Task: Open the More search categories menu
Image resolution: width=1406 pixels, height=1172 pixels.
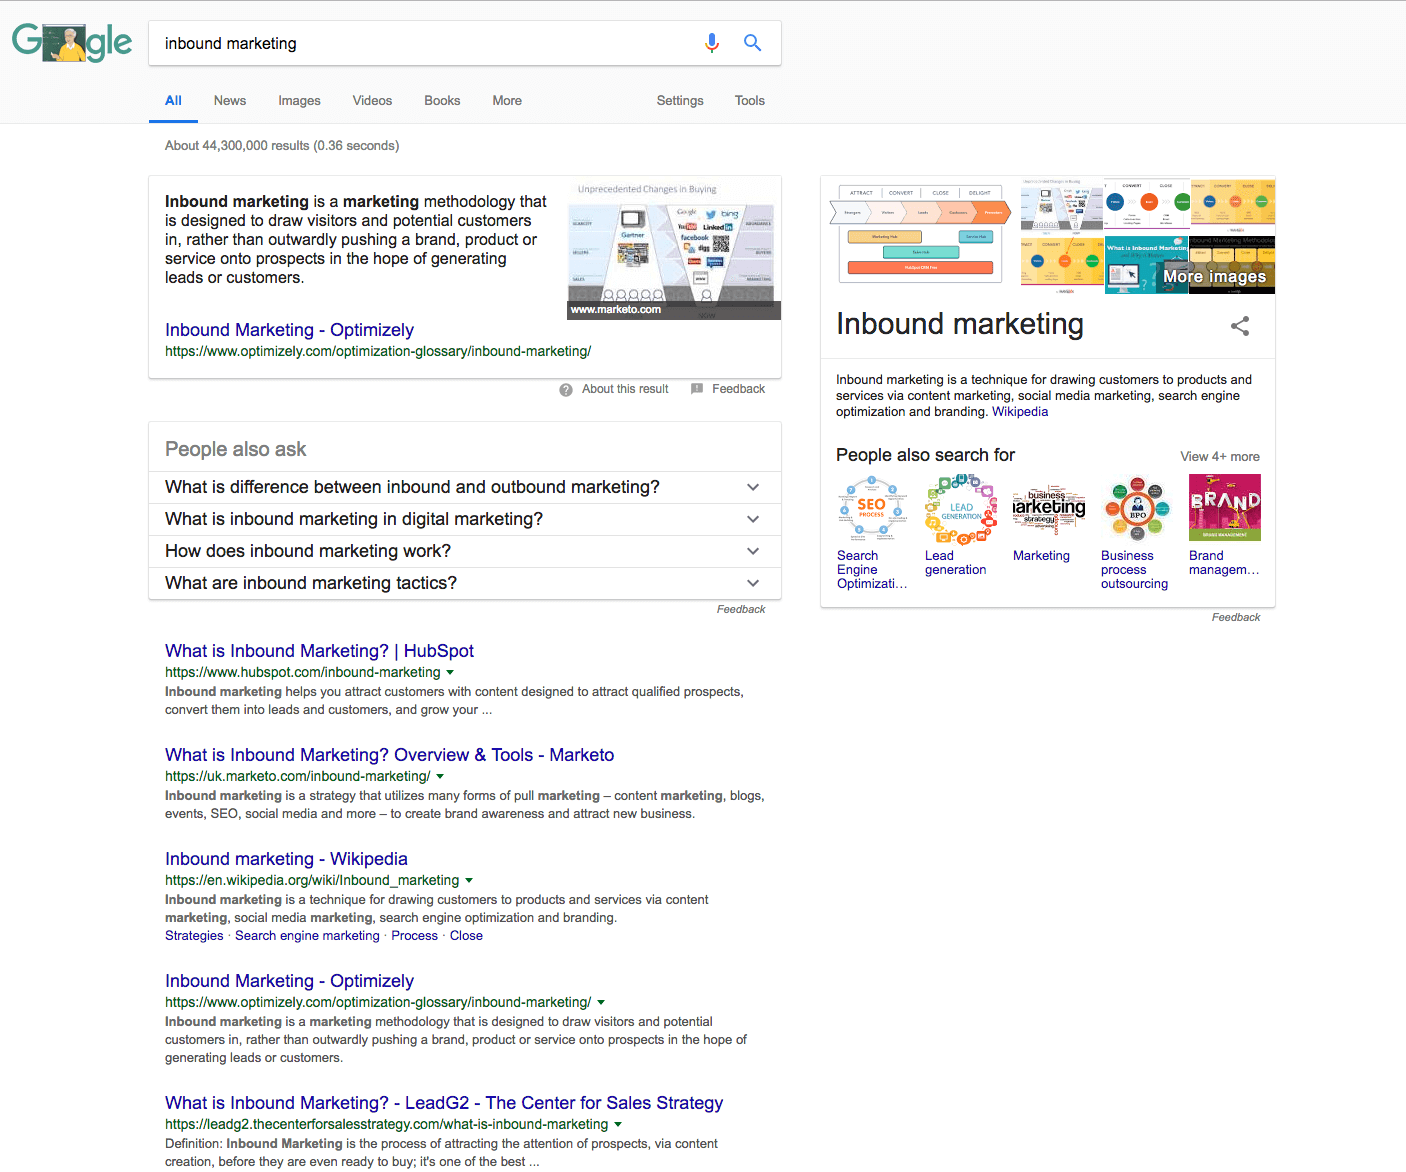Action: click(x=507, y=101)
